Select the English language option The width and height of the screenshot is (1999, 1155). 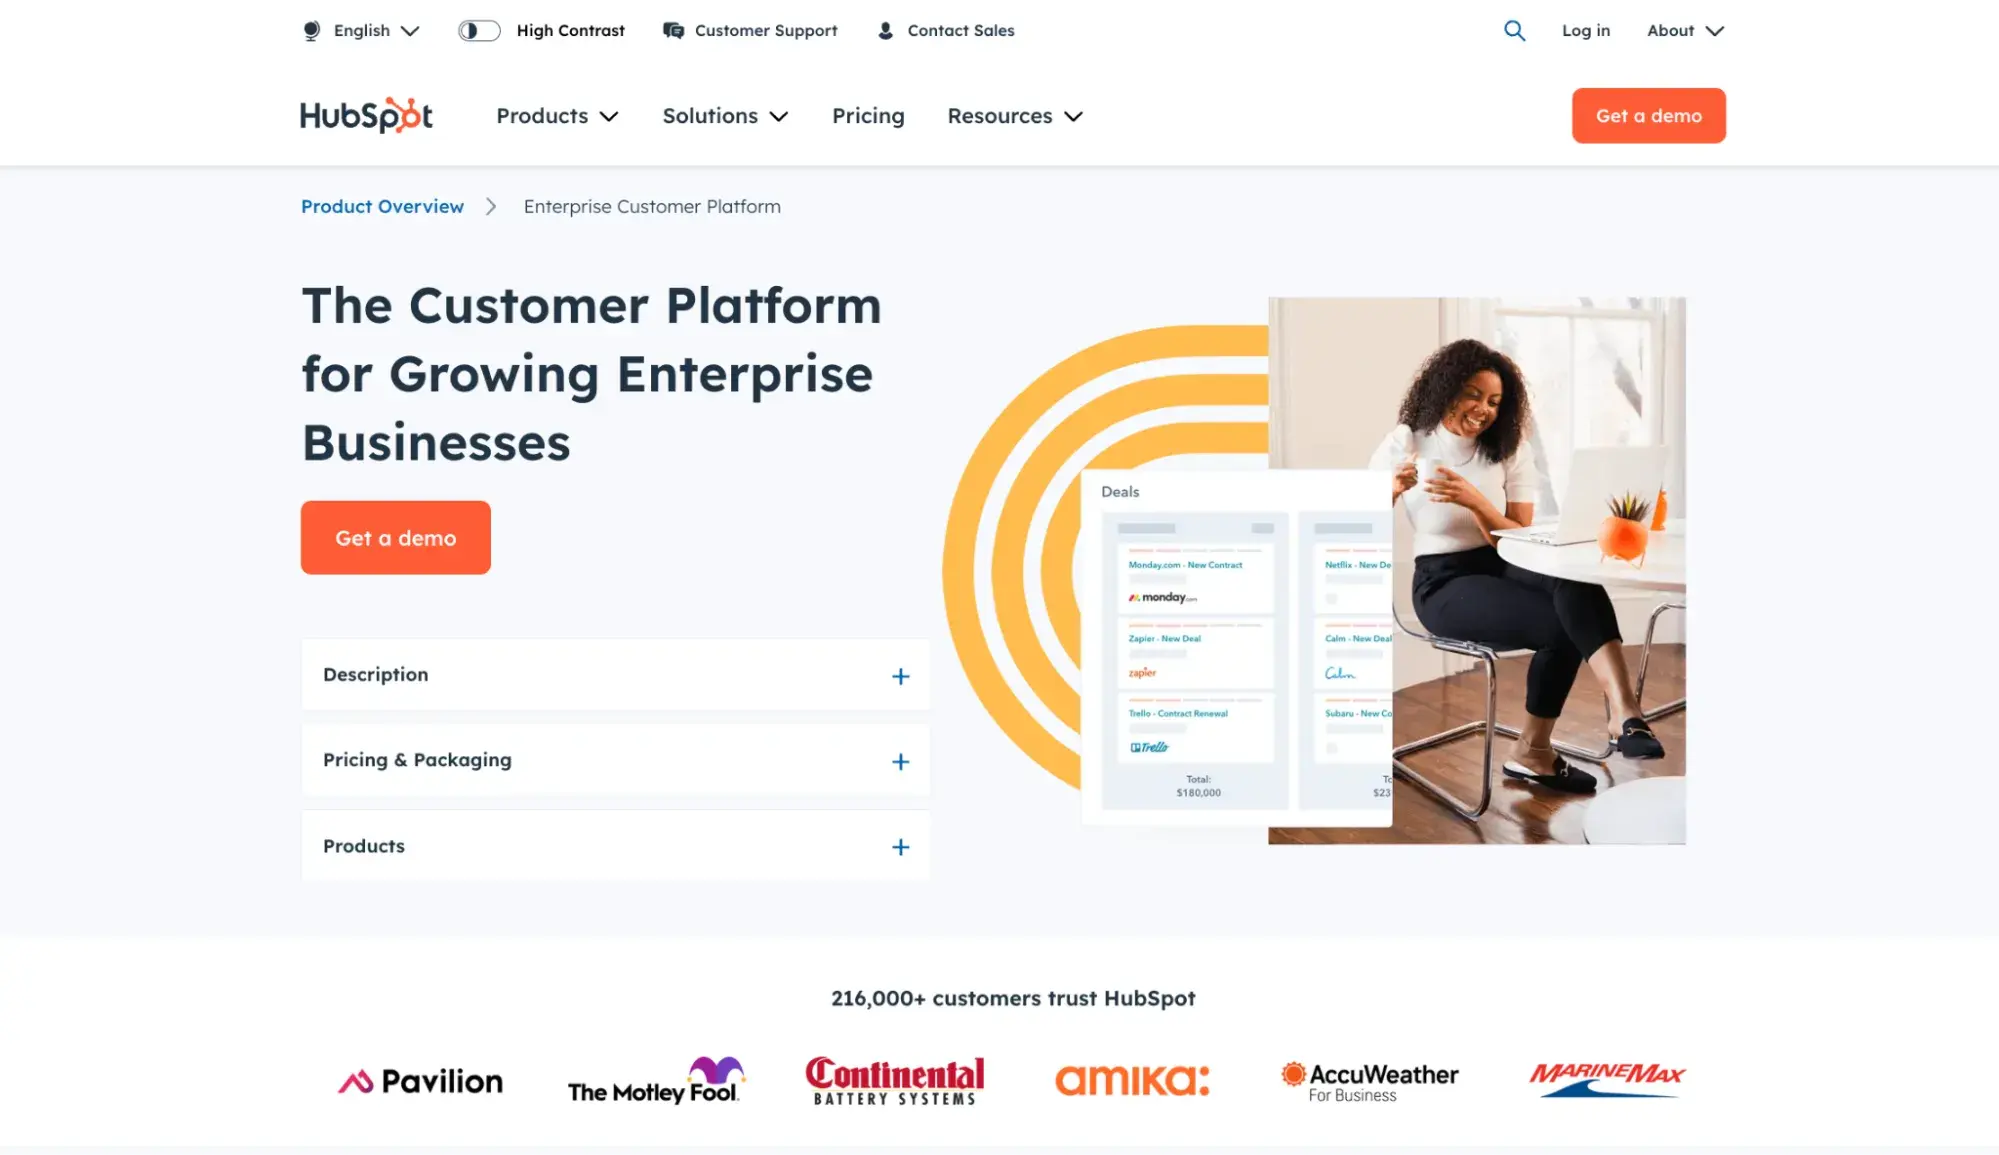[x=359, y=30]
